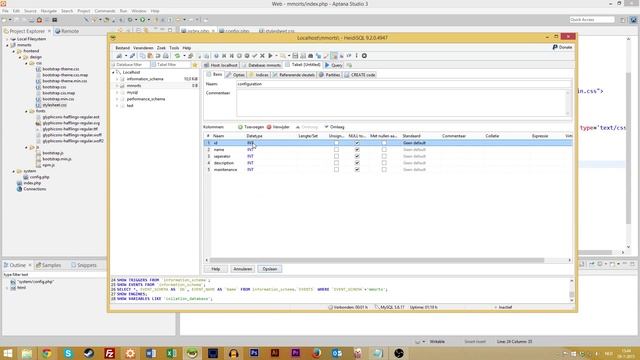Click the favorites star icon beside Tabel filter
This screenshot has width=640, height=360.
tap(195, 65)
